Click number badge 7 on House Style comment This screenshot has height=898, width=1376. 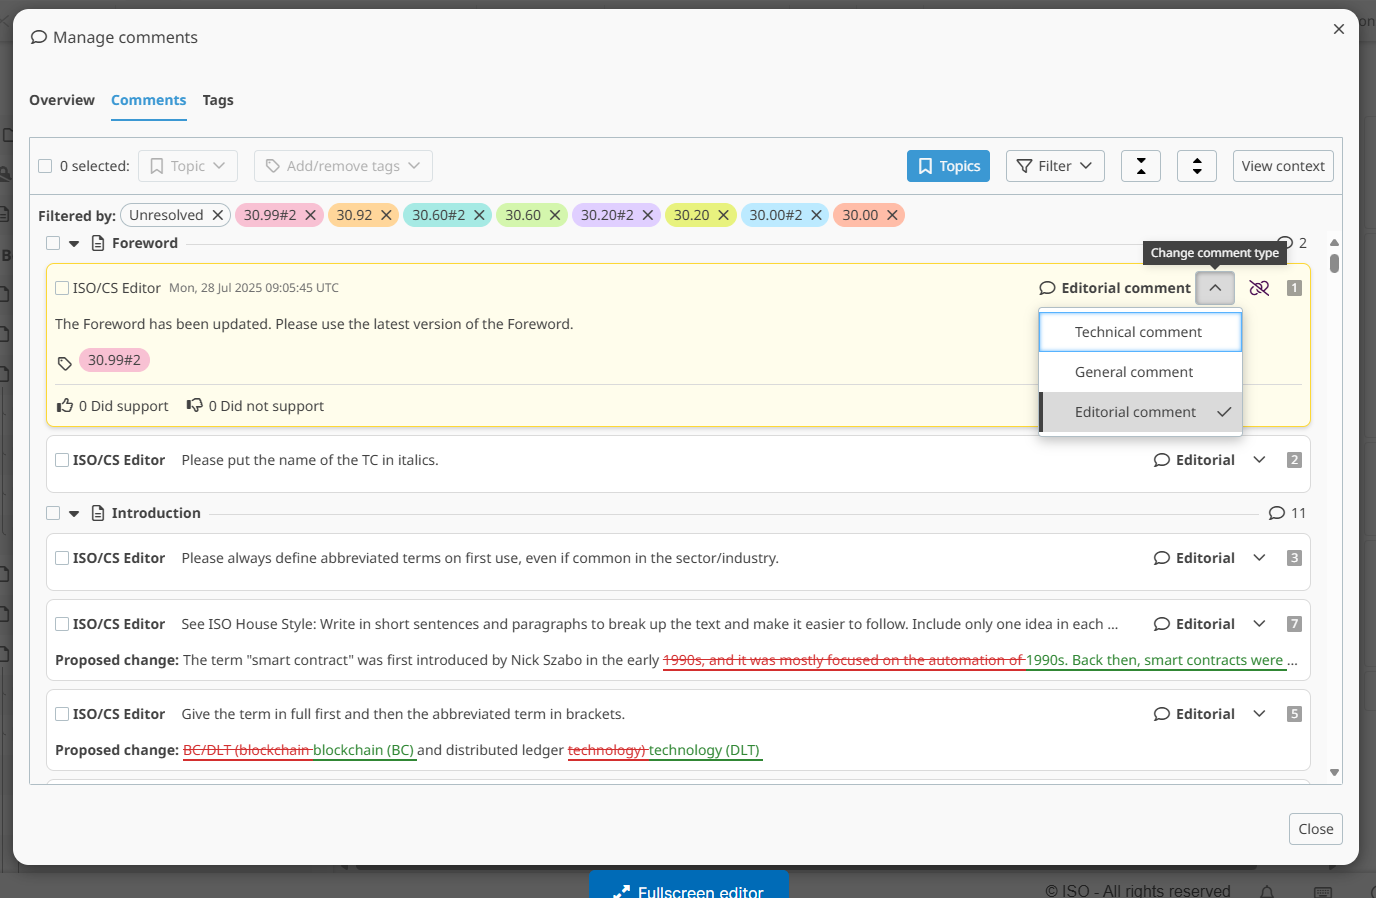[1294, 624]
